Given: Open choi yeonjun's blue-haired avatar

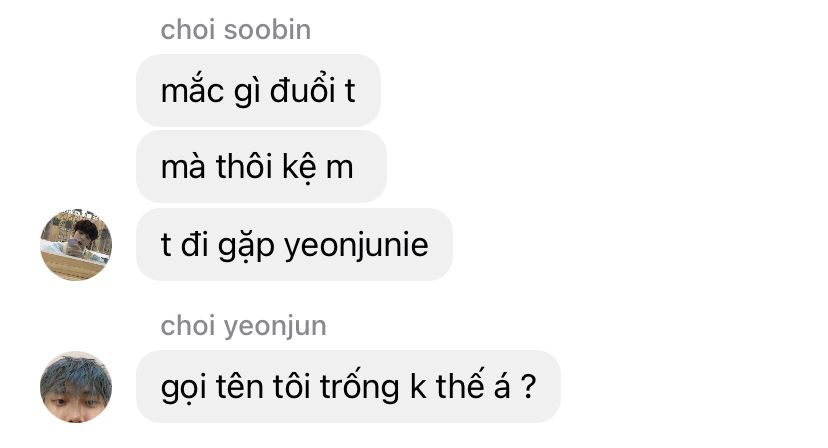Looking at the screenshot, I should click(76, 387).
